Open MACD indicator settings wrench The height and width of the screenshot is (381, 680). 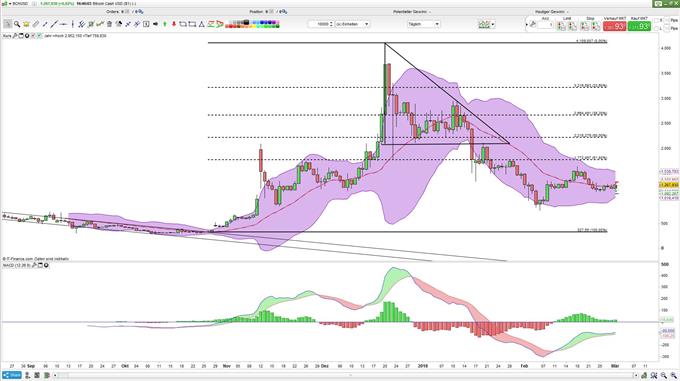(35, 265)
